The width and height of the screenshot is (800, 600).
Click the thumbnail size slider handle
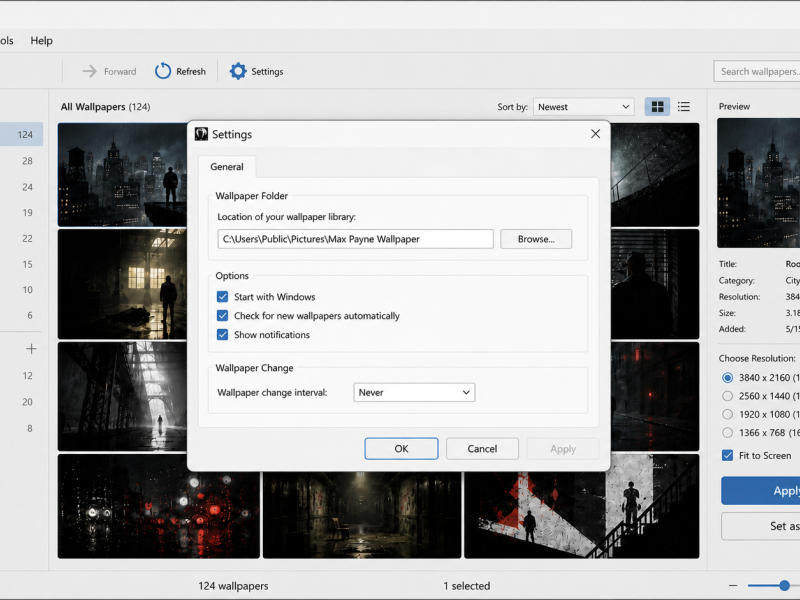click(x=784, y=586)
